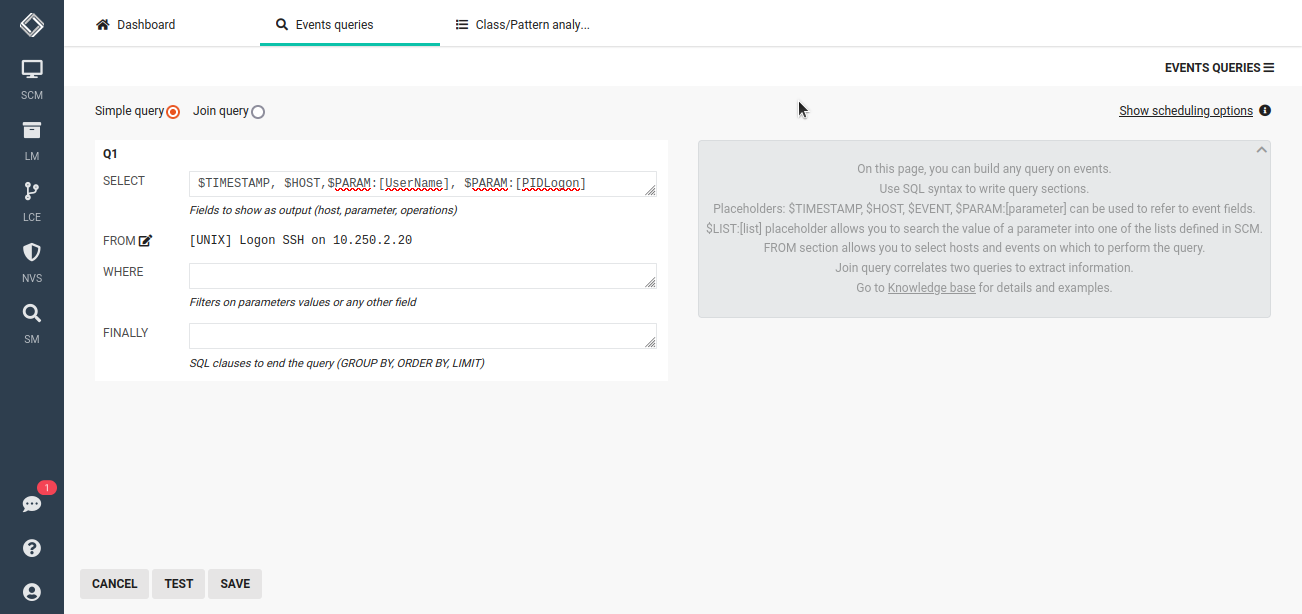
Task: Open the SM search module
Action: 31,318
